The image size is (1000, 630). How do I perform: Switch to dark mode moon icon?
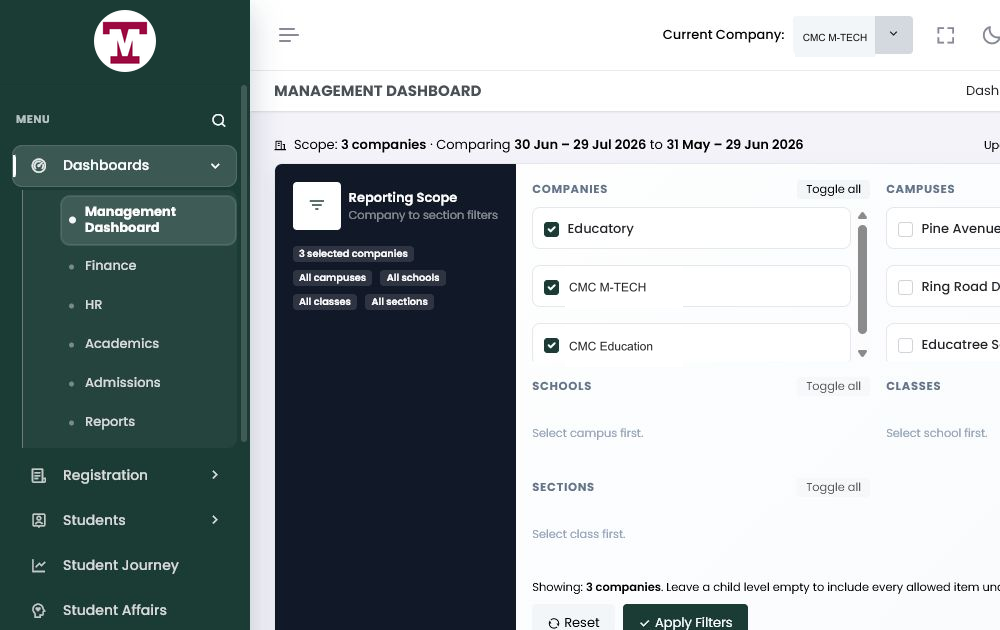pos(992,35)
